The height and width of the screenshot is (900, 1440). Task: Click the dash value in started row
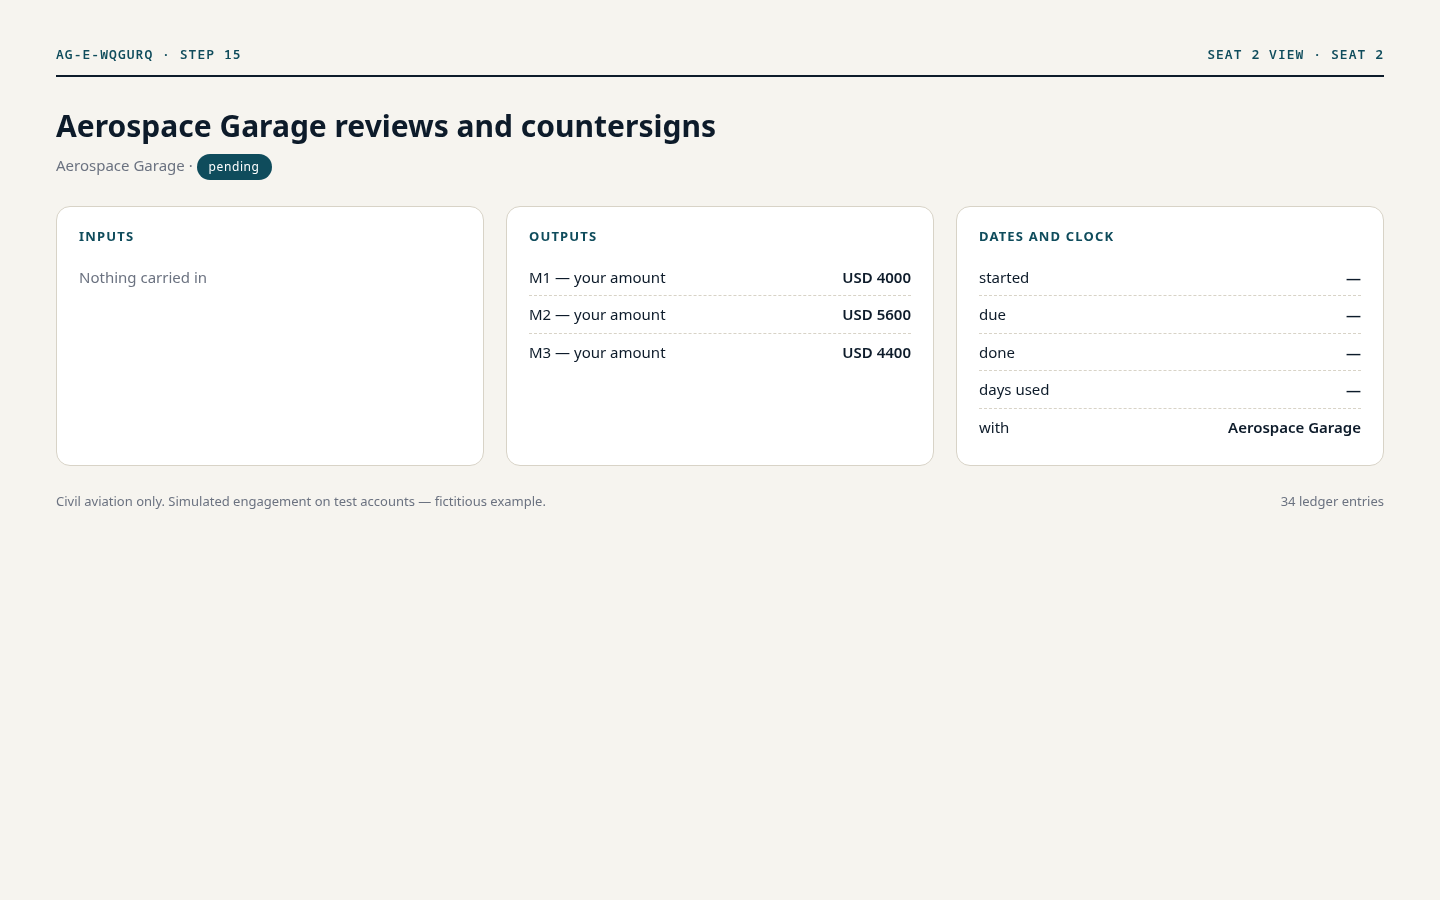tap(1353, 279)
